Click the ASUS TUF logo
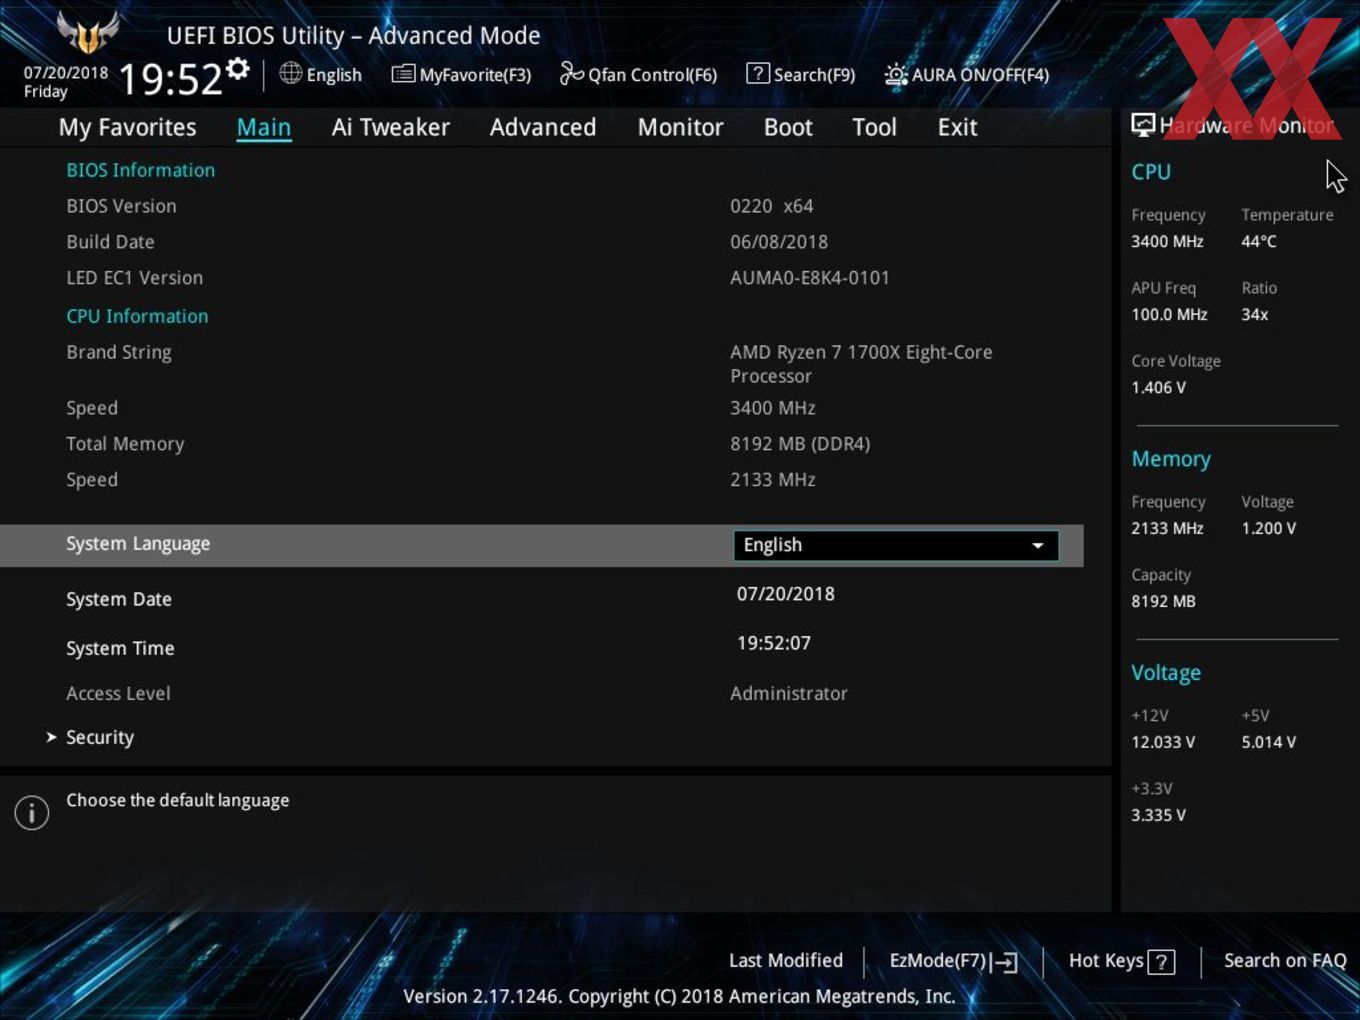Viewport: 1360px width, 1020px height. tap(87, 32)
